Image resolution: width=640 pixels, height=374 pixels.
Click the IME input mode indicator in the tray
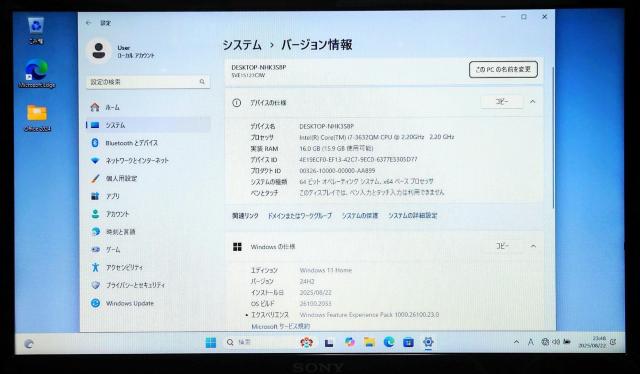[531, 342]
